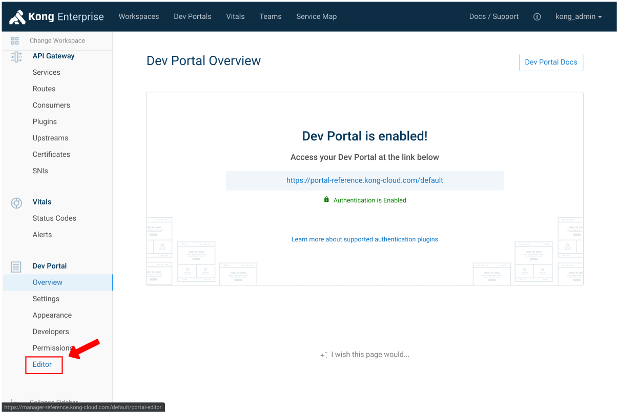The image size is (618, 412).
Task: Open the Teams page
Action: [270, 17]
